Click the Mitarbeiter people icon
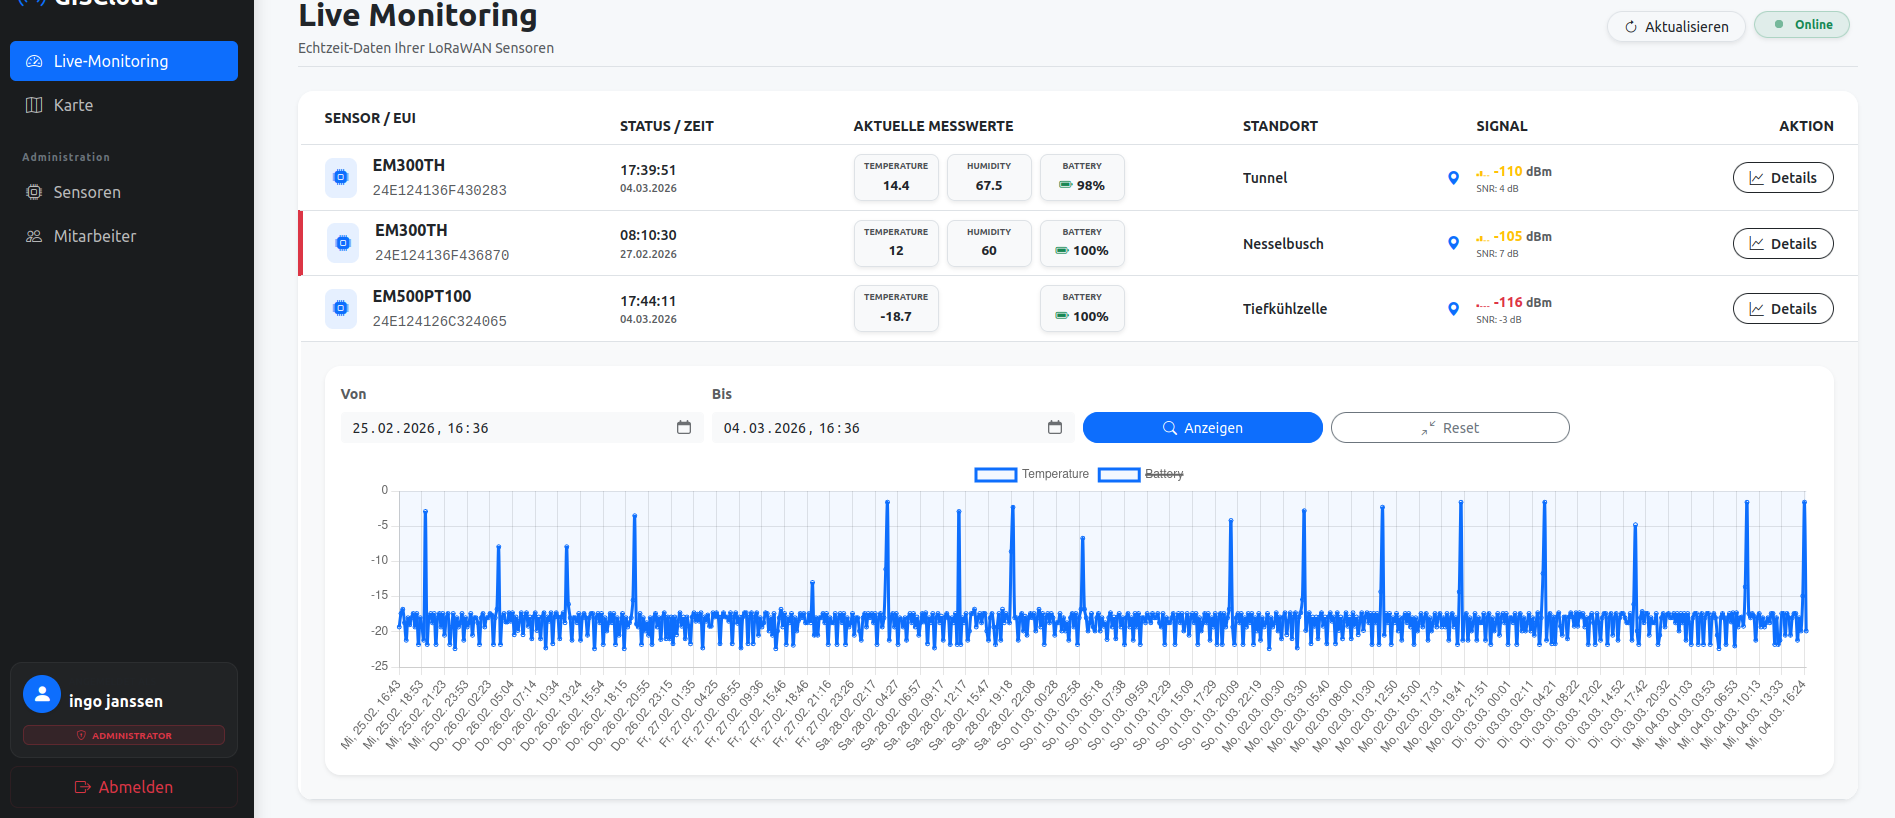 [x=34, y=236]
